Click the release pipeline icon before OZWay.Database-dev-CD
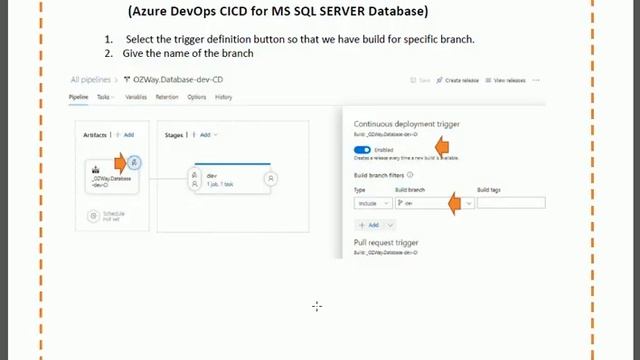Image resolution: width=640 pixels, height=360 pixels. (127, 80)
